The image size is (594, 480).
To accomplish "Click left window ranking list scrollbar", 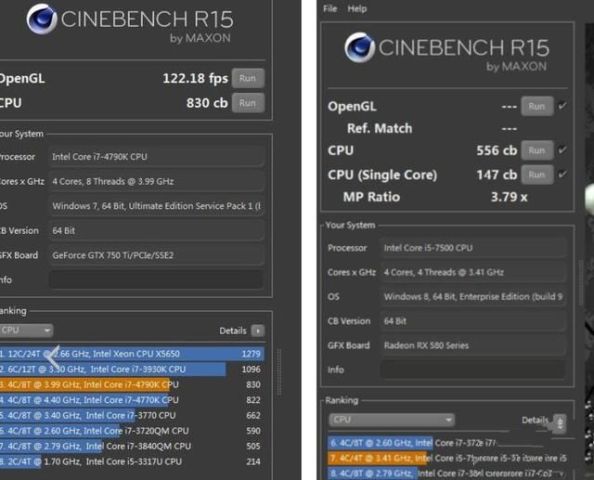I will (x=280, y=372).
